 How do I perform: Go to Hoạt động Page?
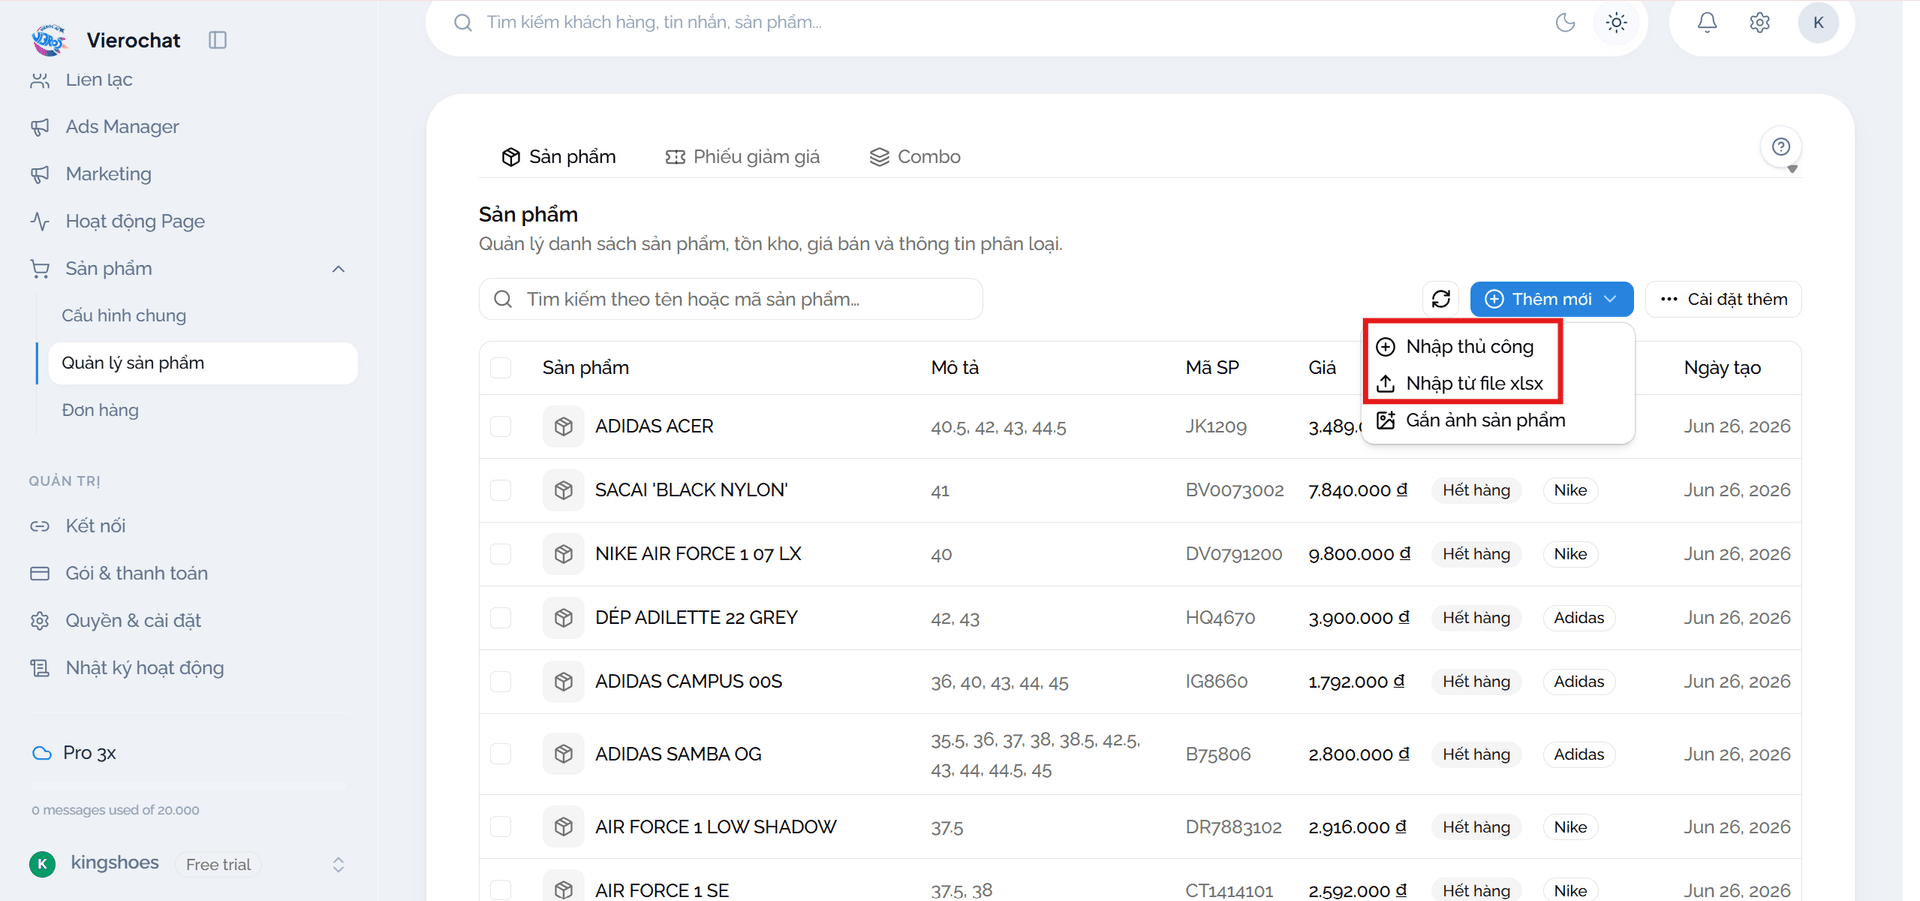(135, 221)
